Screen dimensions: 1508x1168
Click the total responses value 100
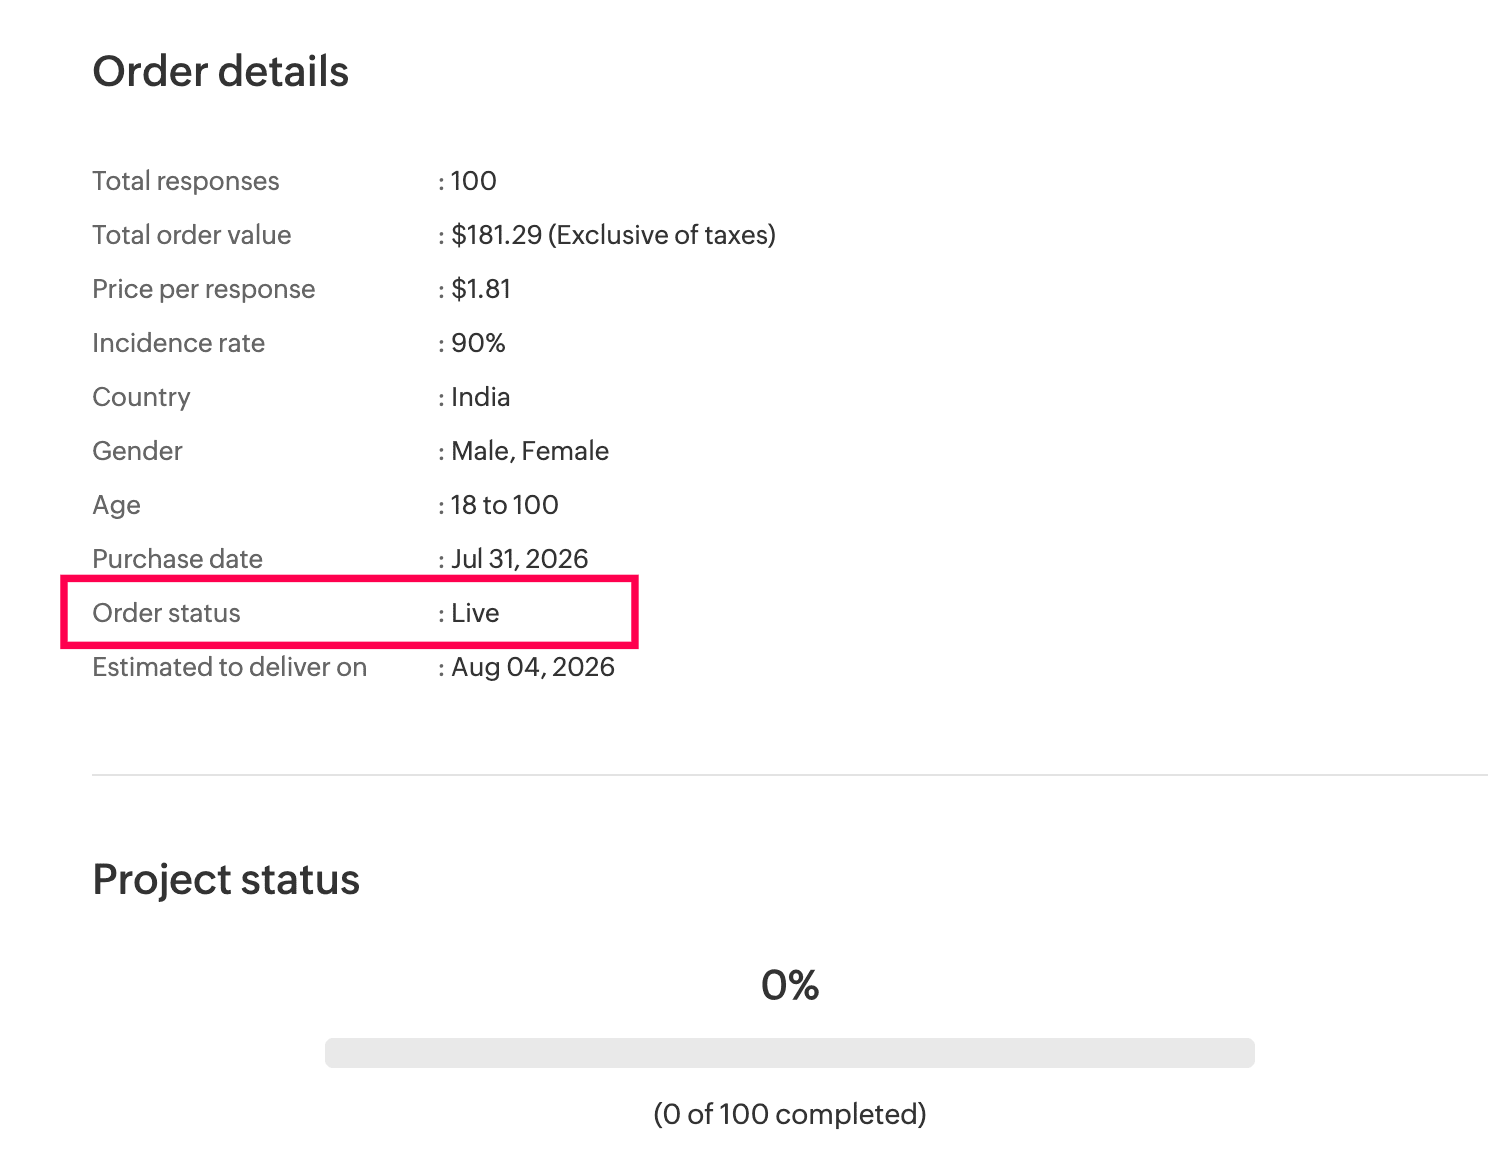tap(474, 181)
